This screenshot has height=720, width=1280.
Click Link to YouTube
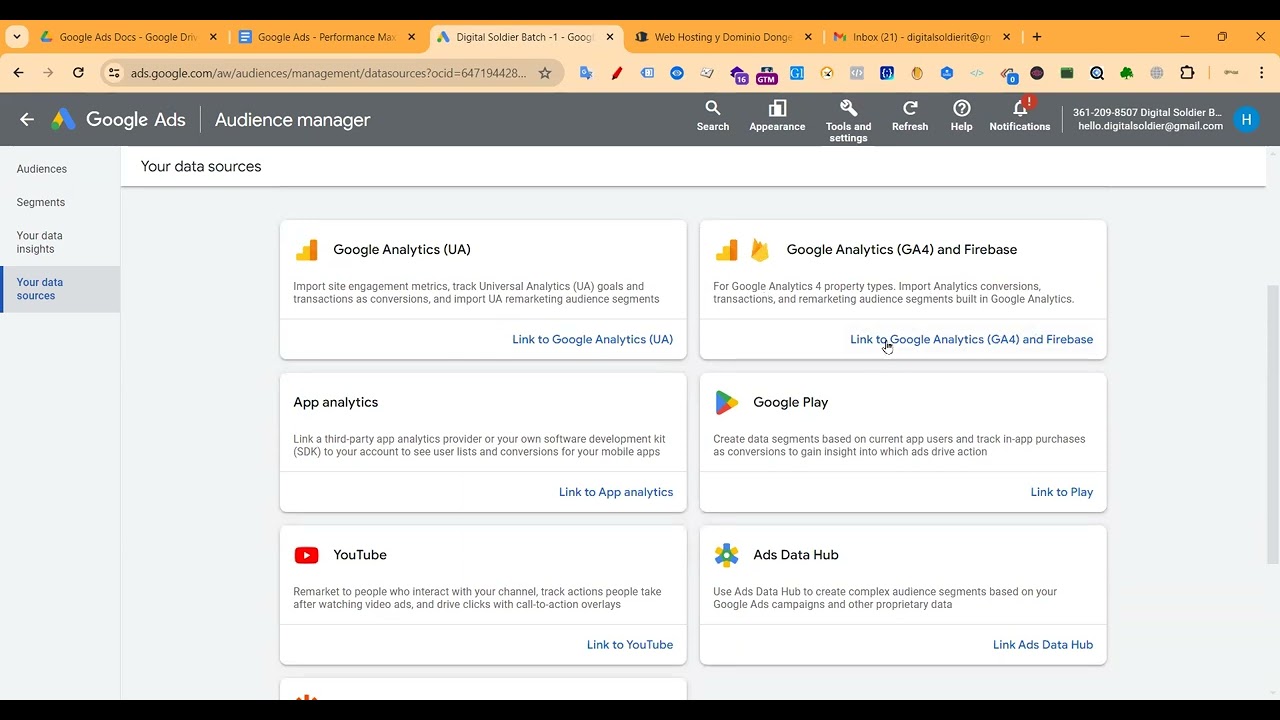630,645
